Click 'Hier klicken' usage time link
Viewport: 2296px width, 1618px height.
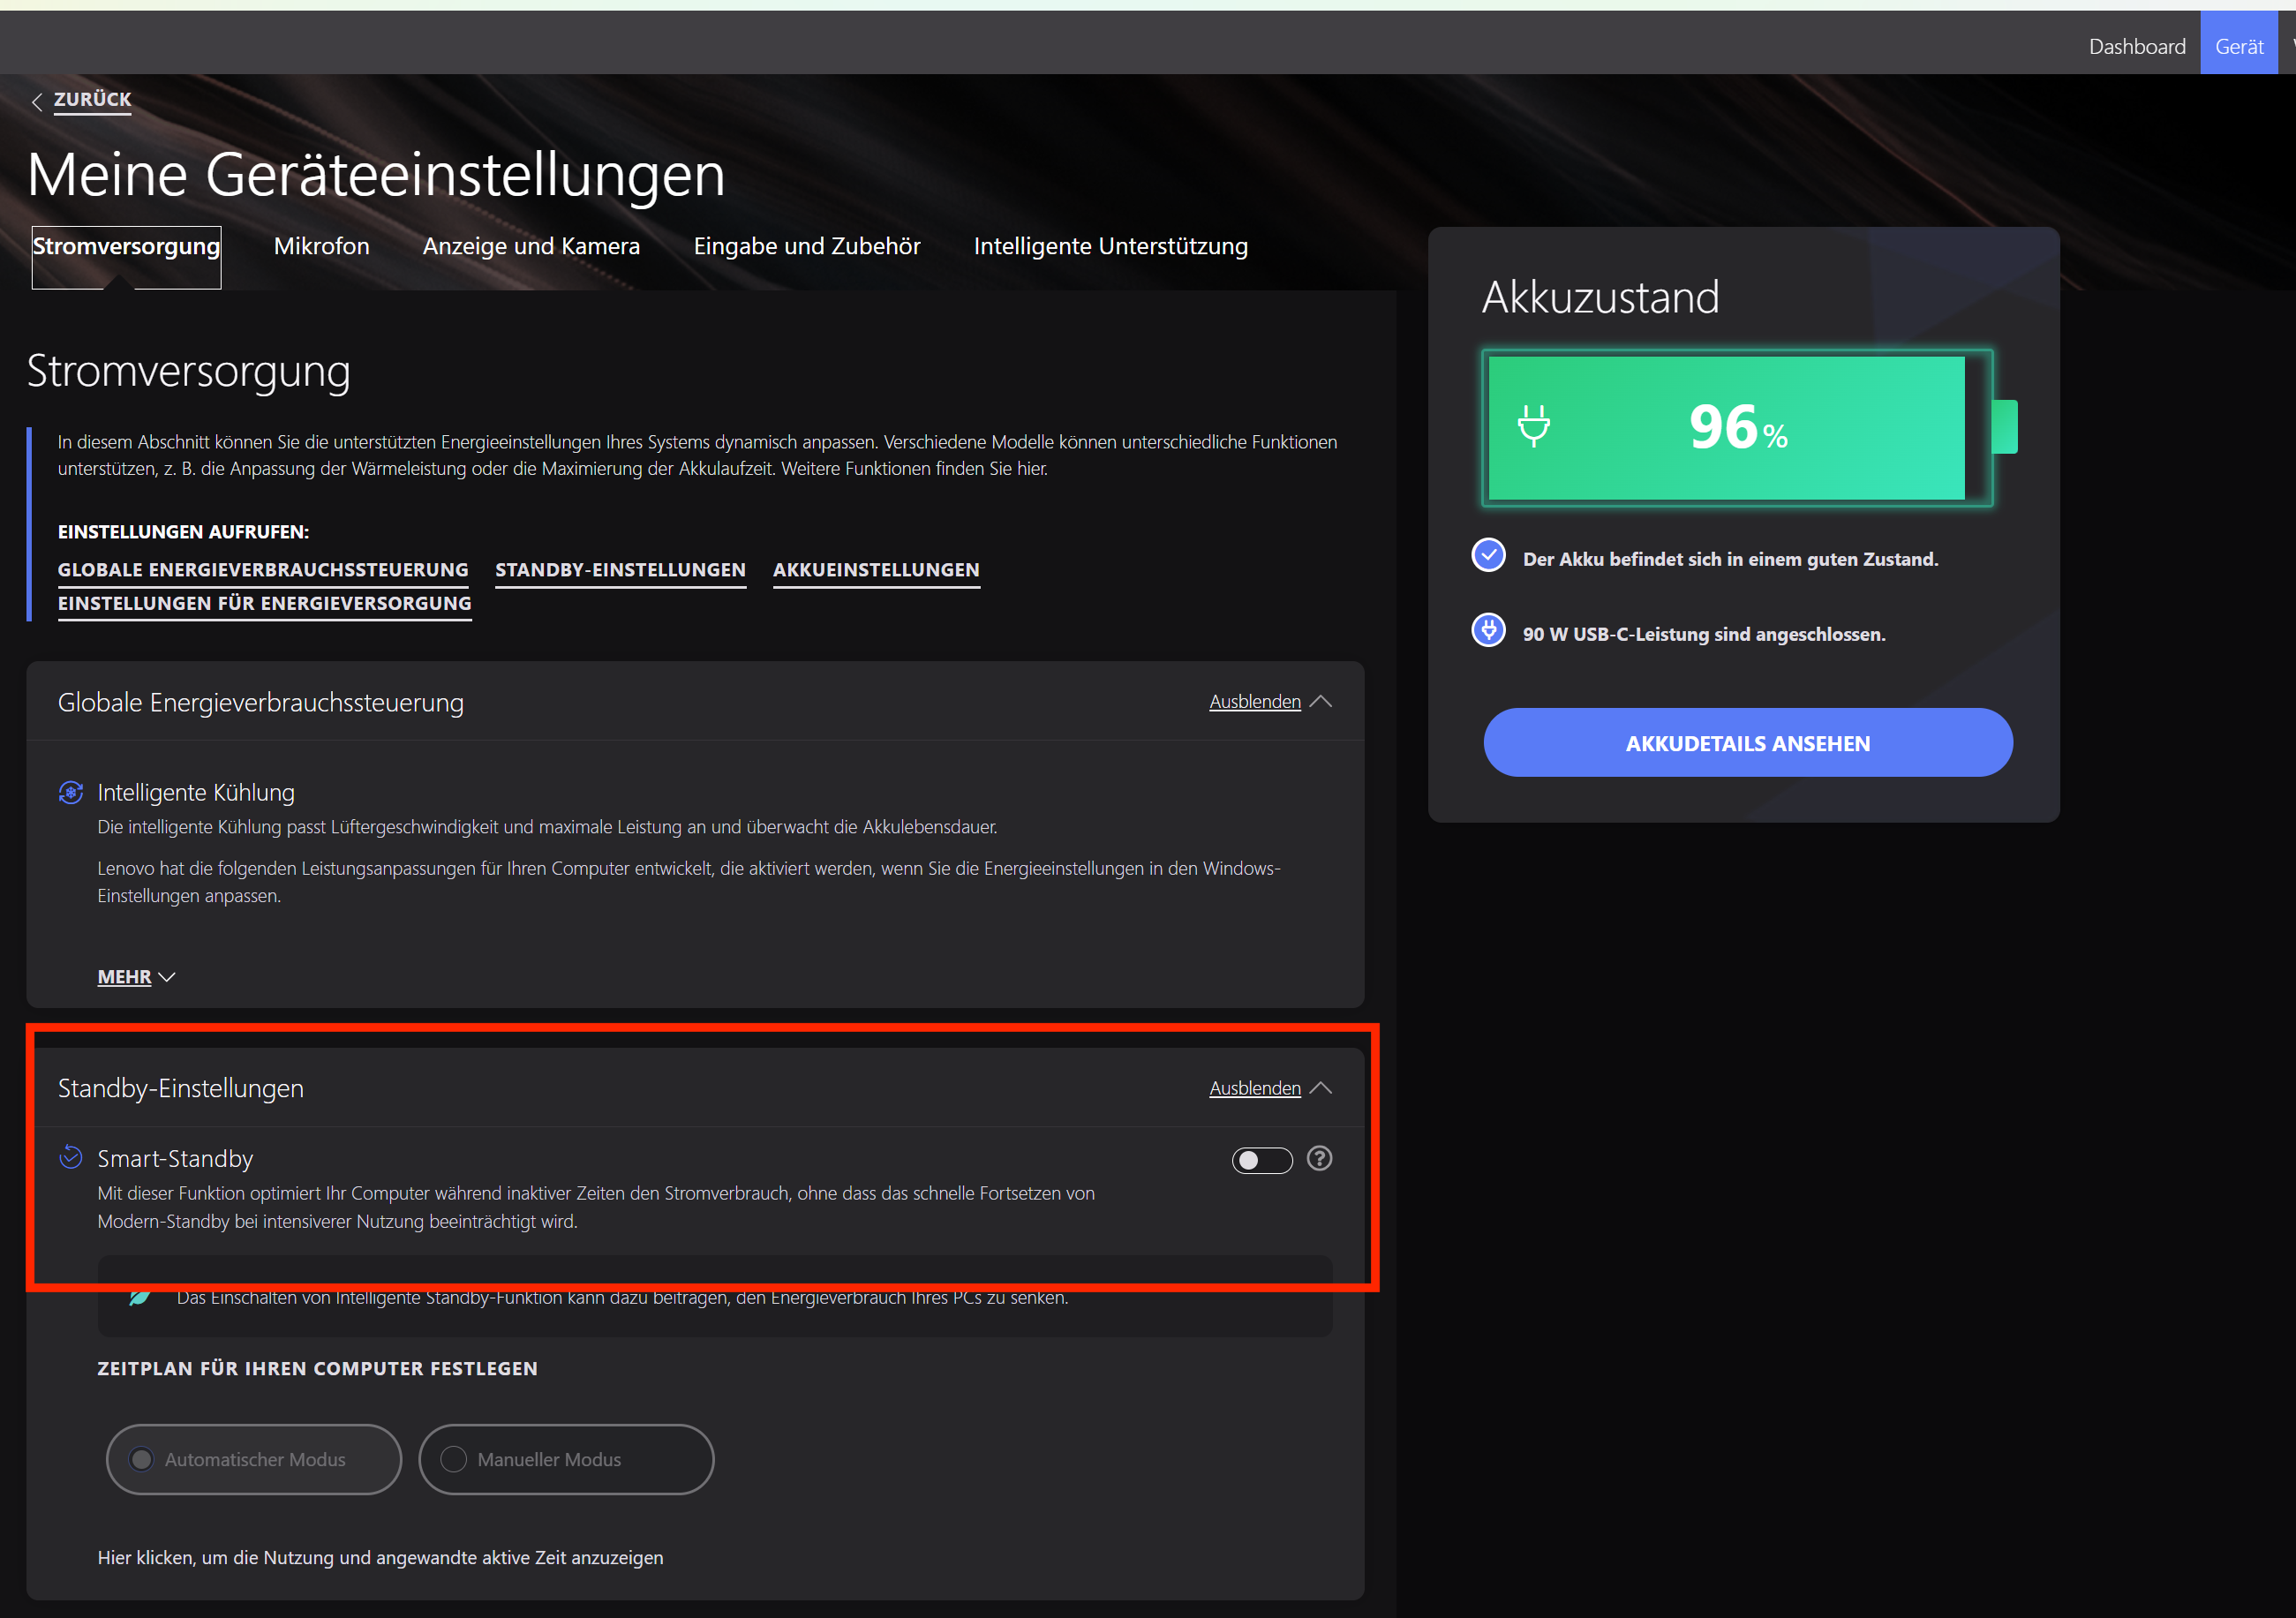[x=380, y=1557]
